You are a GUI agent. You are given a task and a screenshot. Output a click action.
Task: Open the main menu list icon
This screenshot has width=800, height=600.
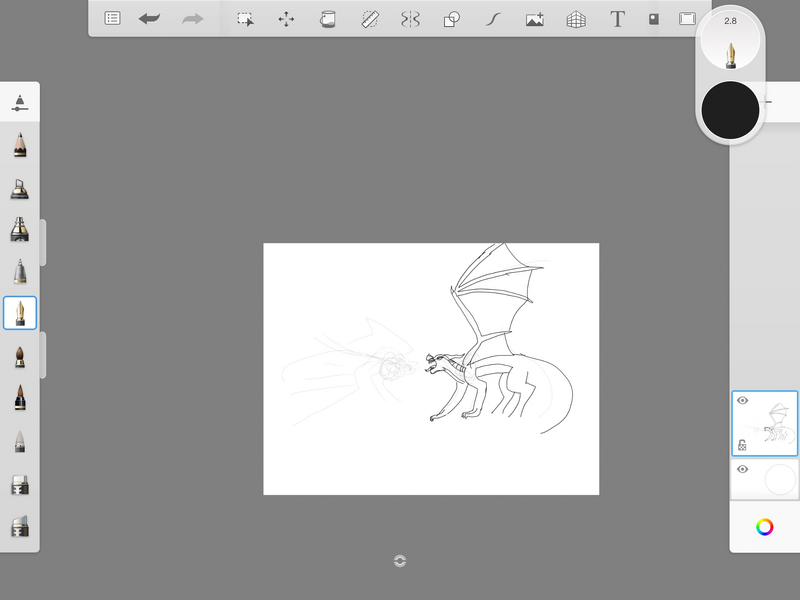[x=113, y=19]
